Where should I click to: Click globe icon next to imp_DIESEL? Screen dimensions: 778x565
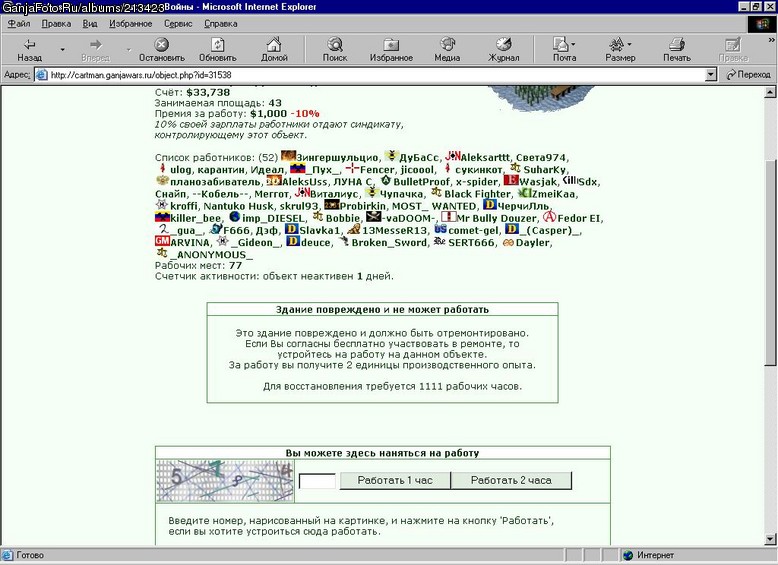[234, 217]
